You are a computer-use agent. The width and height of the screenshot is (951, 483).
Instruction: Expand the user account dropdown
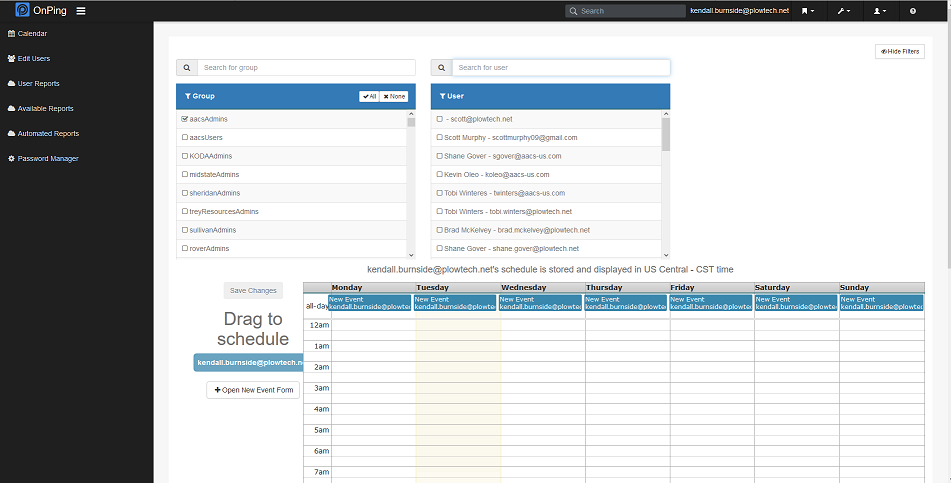(x=880, y=11)
